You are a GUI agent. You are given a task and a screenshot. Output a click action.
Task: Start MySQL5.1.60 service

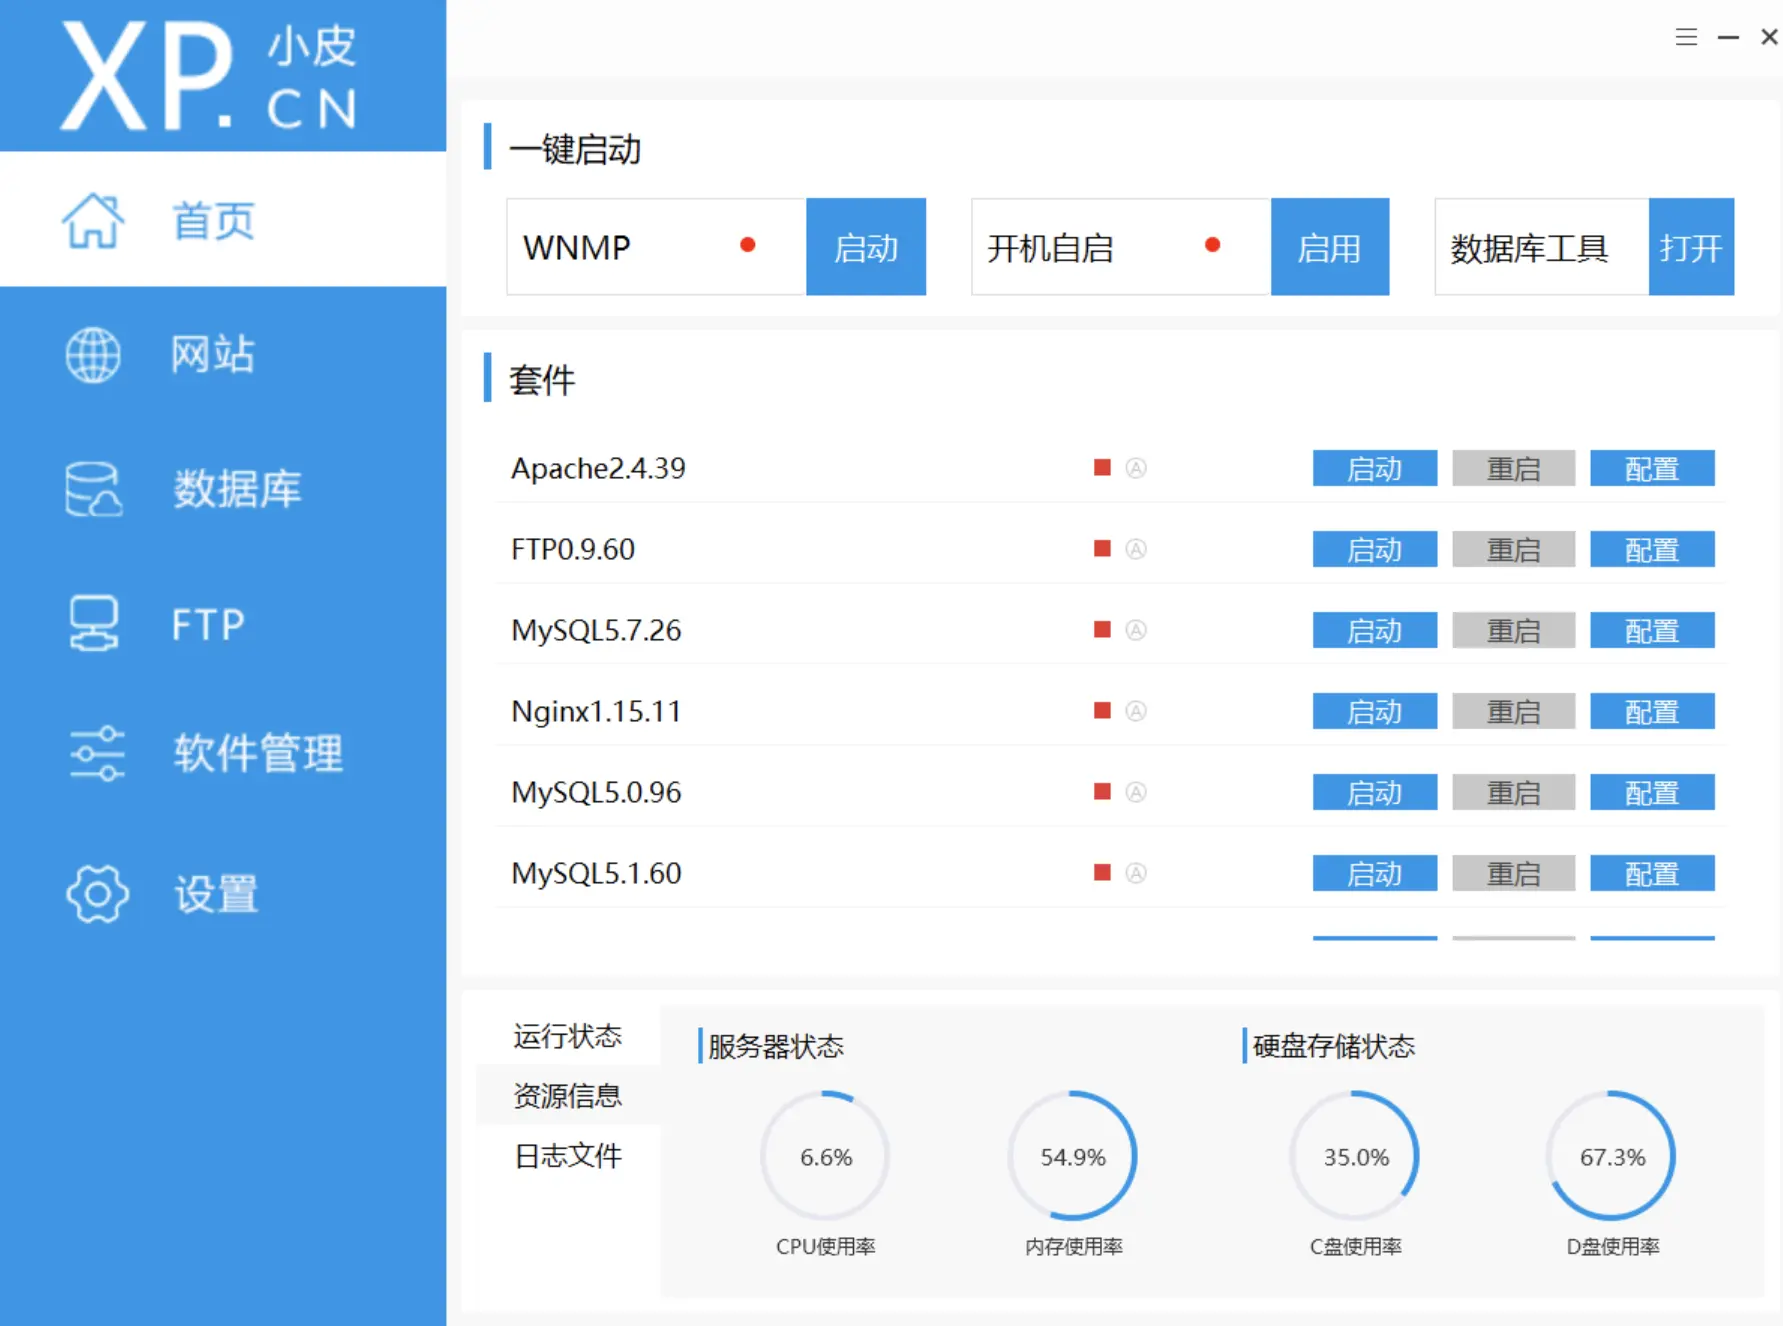(1375, 873)
